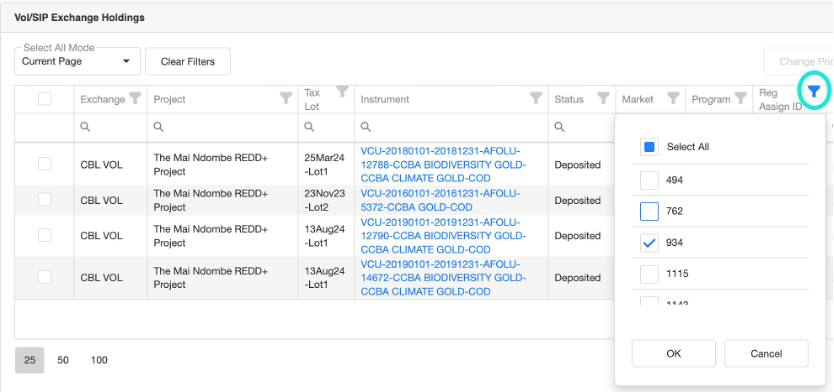The height and width of the screenshot is (392, 834).
Task: Open the Instrument column filter icon
Action: [x=536, y=98]
